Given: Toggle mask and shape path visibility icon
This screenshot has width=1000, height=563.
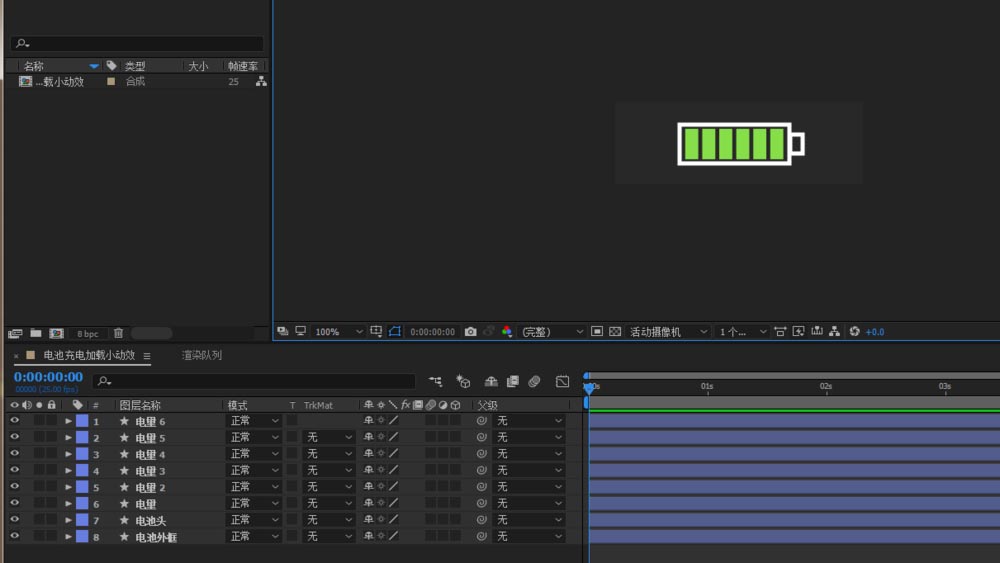Looking at the screenshot, I should point(395,331).
